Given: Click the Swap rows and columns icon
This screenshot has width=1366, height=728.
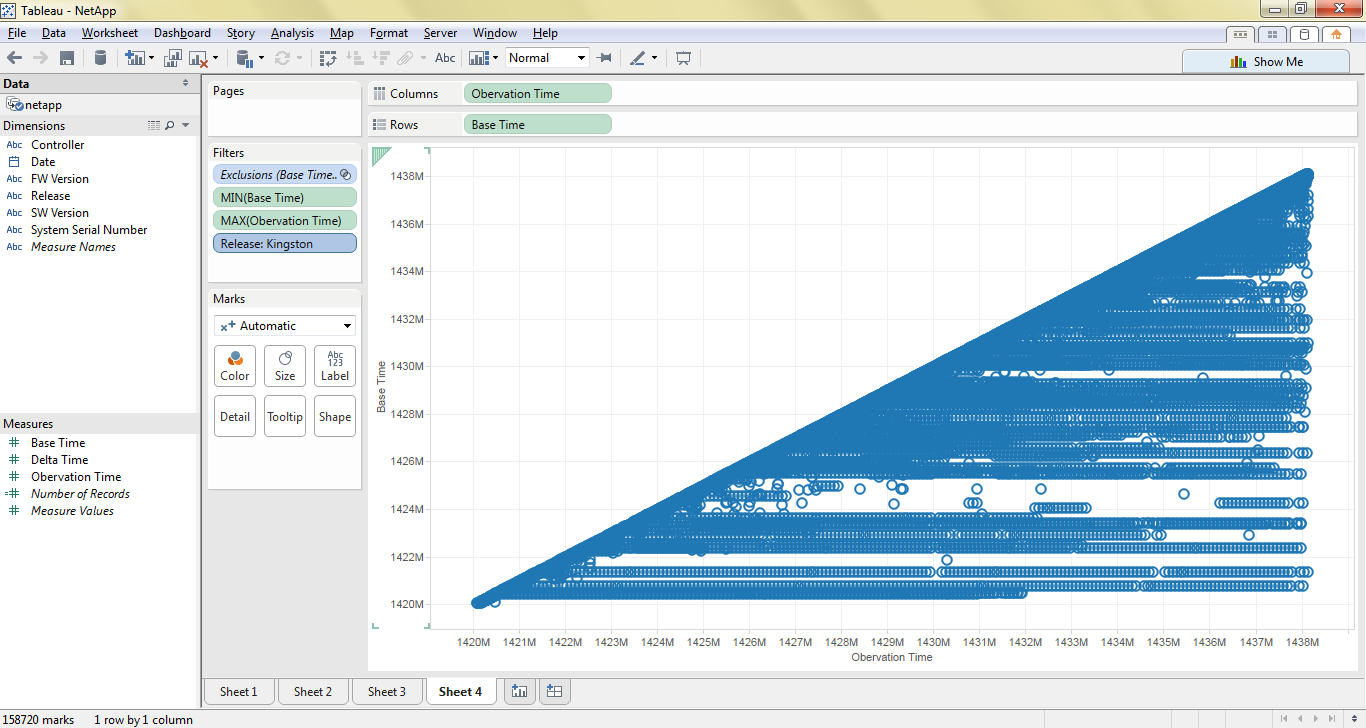Looking at the screenshot, I should click(328, 58).
